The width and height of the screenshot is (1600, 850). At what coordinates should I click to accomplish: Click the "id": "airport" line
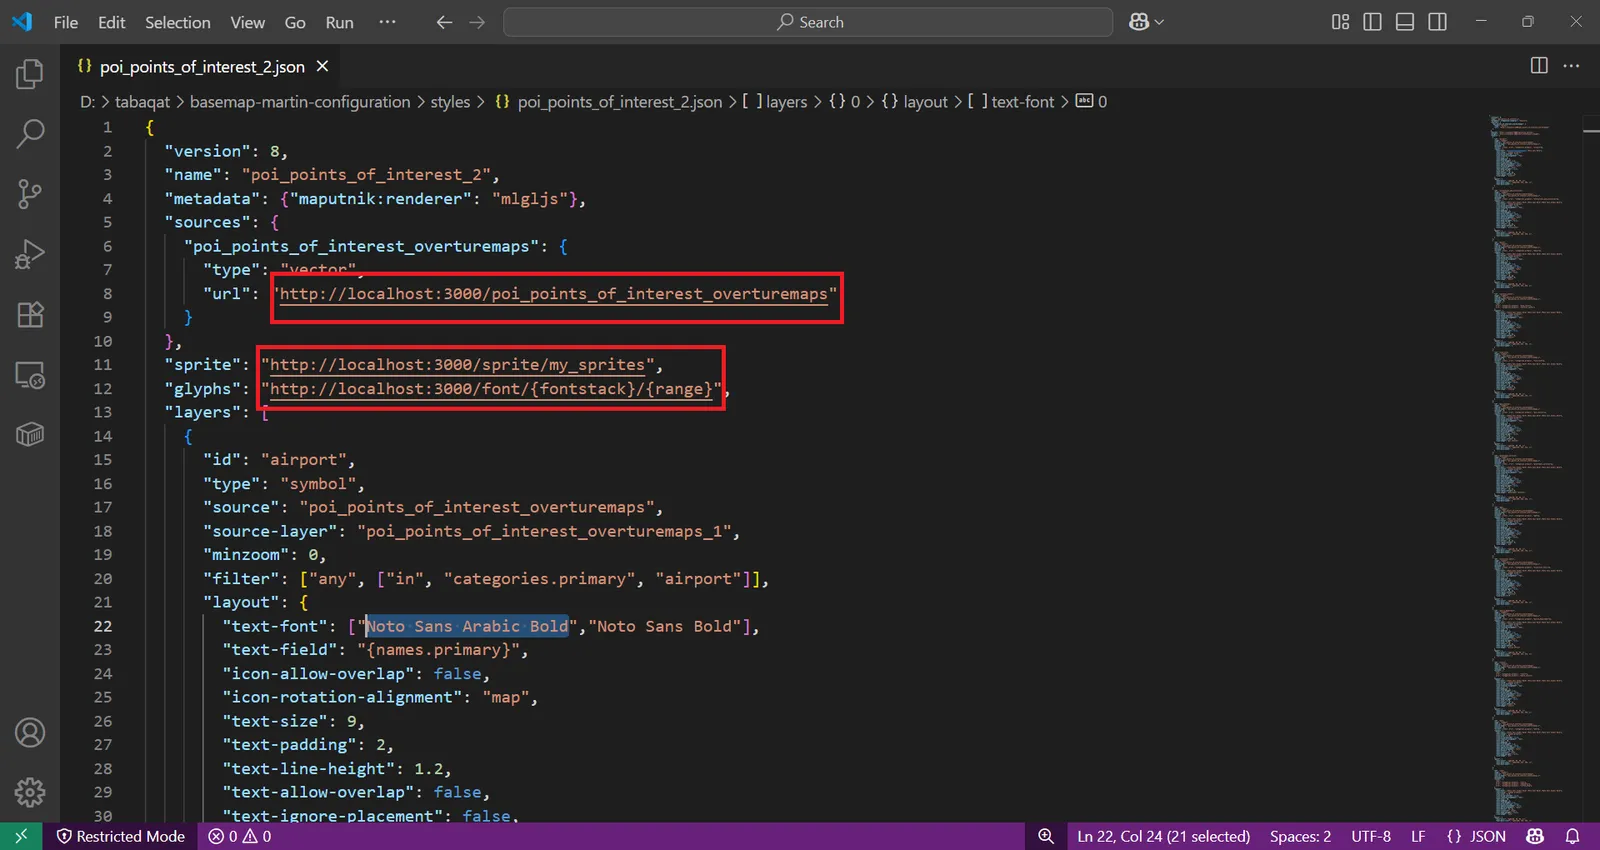[279, 460]
